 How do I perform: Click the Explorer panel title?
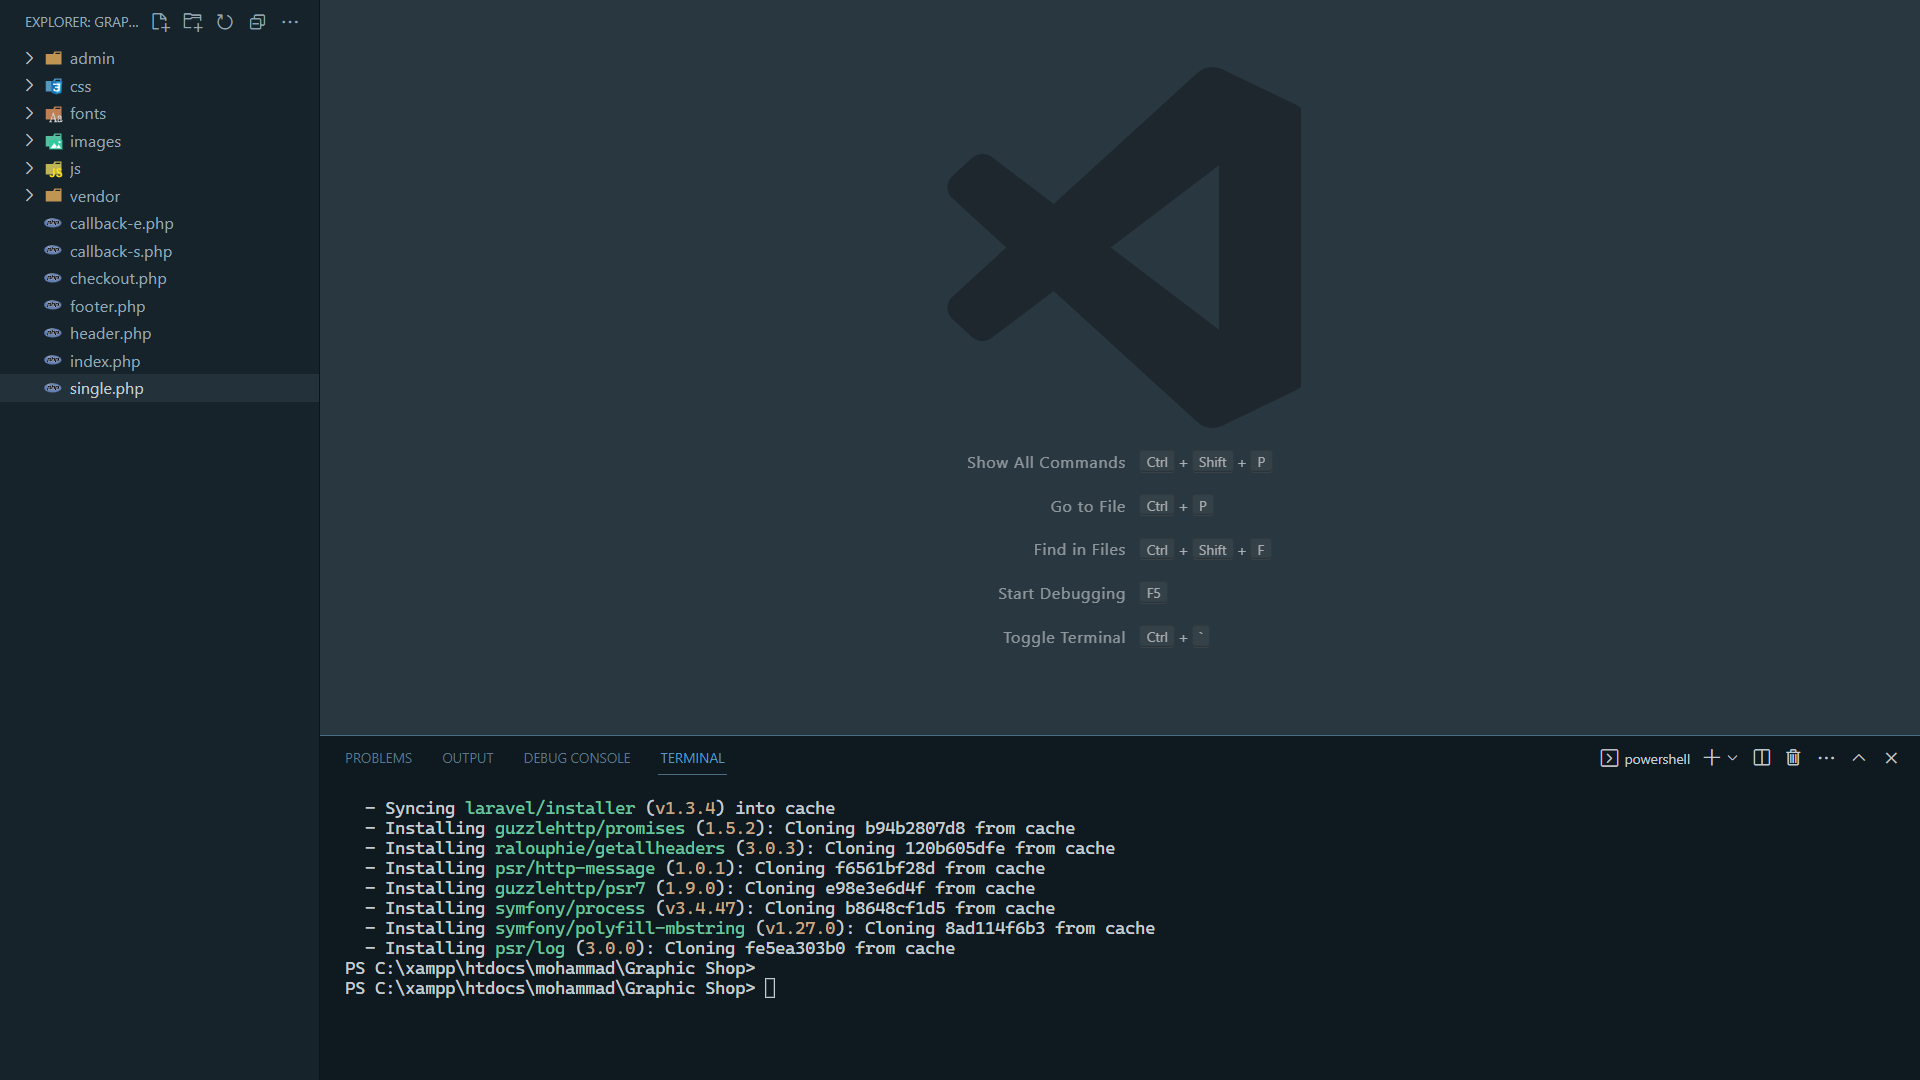pos(82,22)
